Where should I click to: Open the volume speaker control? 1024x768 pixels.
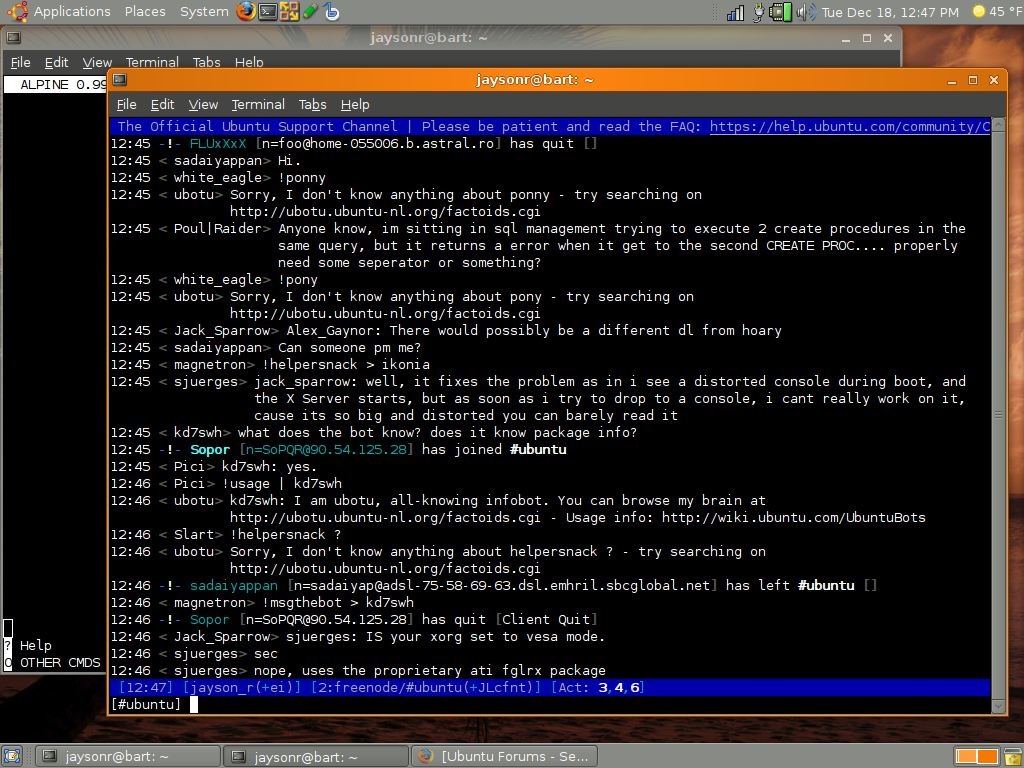806,12
